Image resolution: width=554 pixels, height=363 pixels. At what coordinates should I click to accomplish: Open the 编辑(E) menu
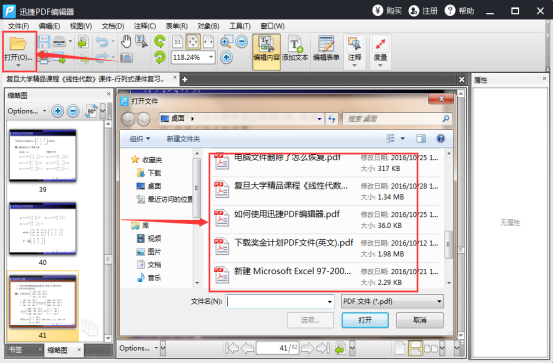(49, 26)
